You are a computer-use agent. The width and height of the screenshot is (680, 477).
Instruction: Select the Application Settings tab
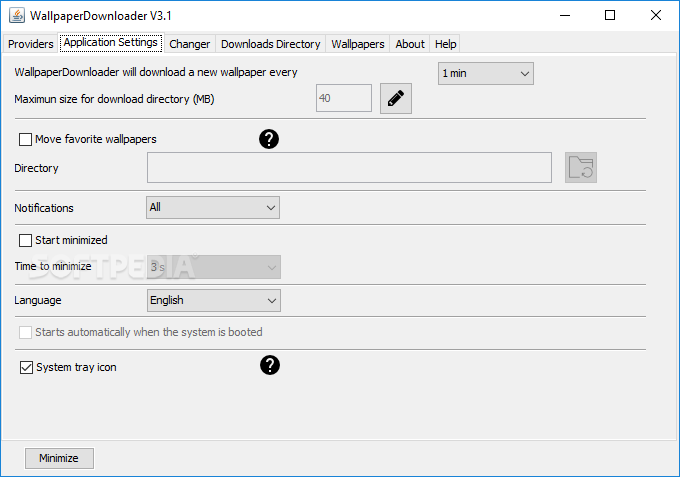click(111, 42)
